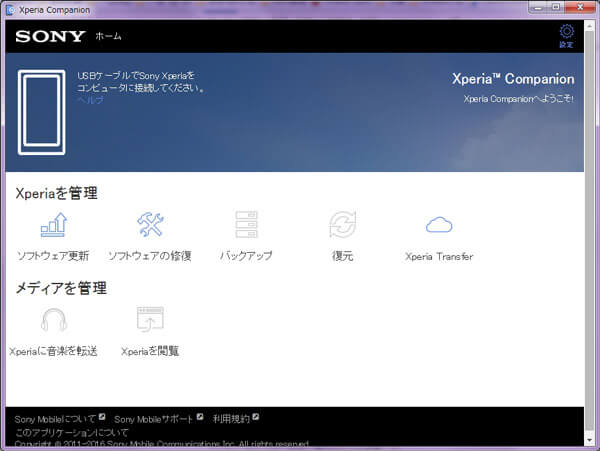Open the Xperia Transfer cloud icon

439,225
